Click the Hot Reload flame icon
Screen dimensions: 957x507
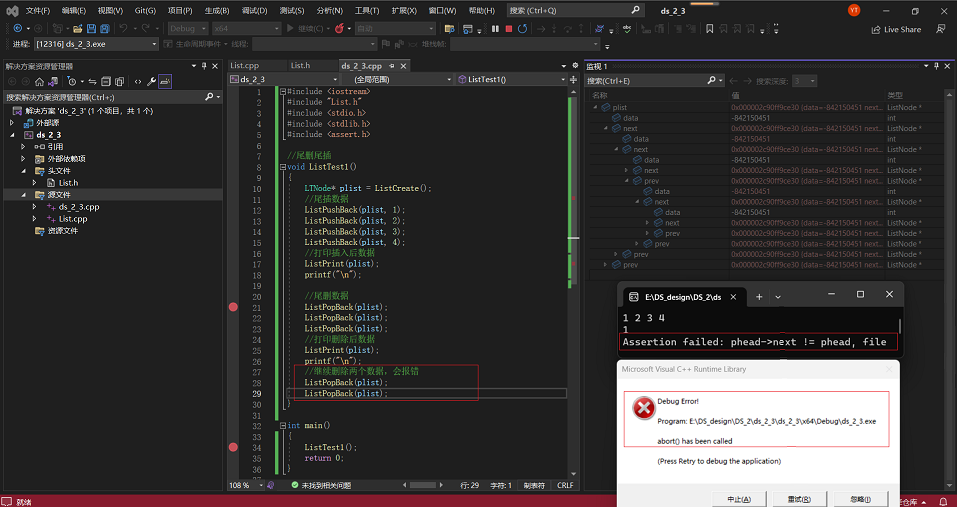339,29
